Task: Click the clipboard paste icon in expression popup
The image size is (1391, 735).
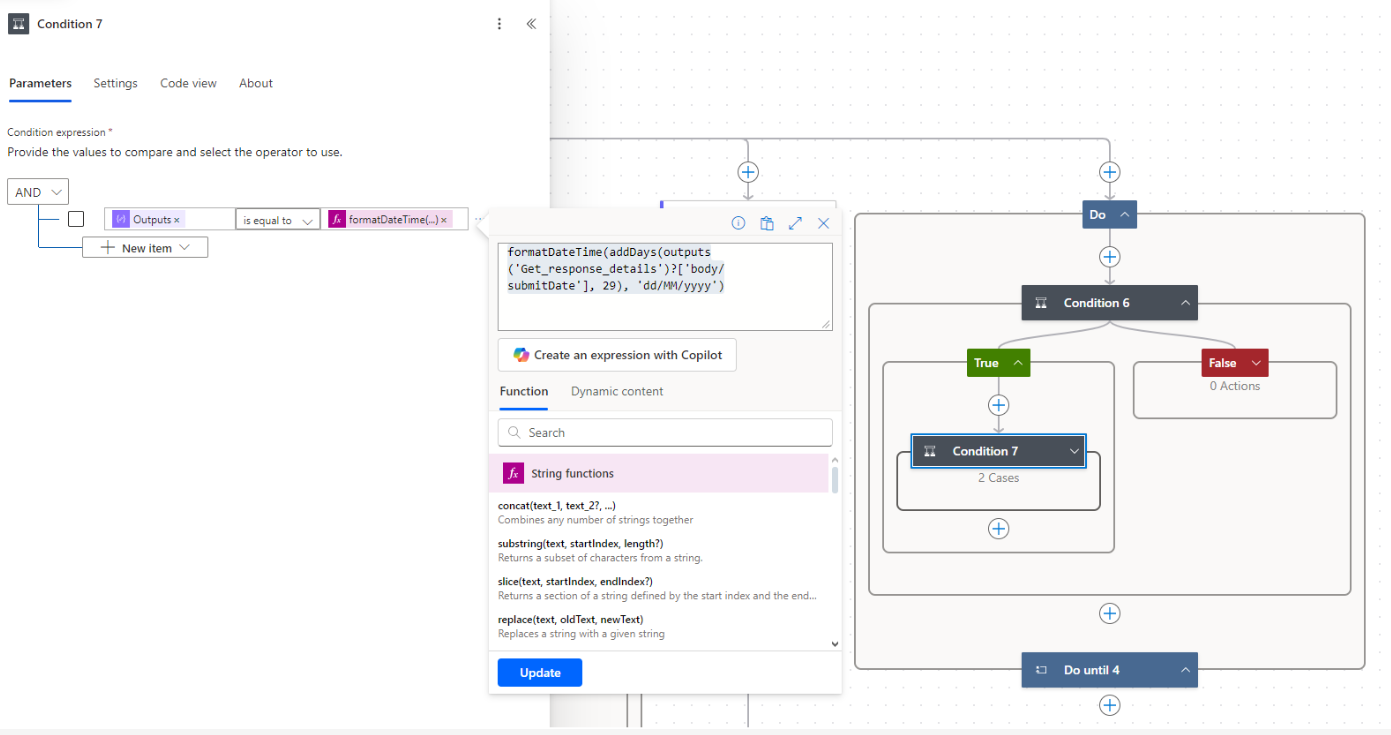Action: coord(767,223)
